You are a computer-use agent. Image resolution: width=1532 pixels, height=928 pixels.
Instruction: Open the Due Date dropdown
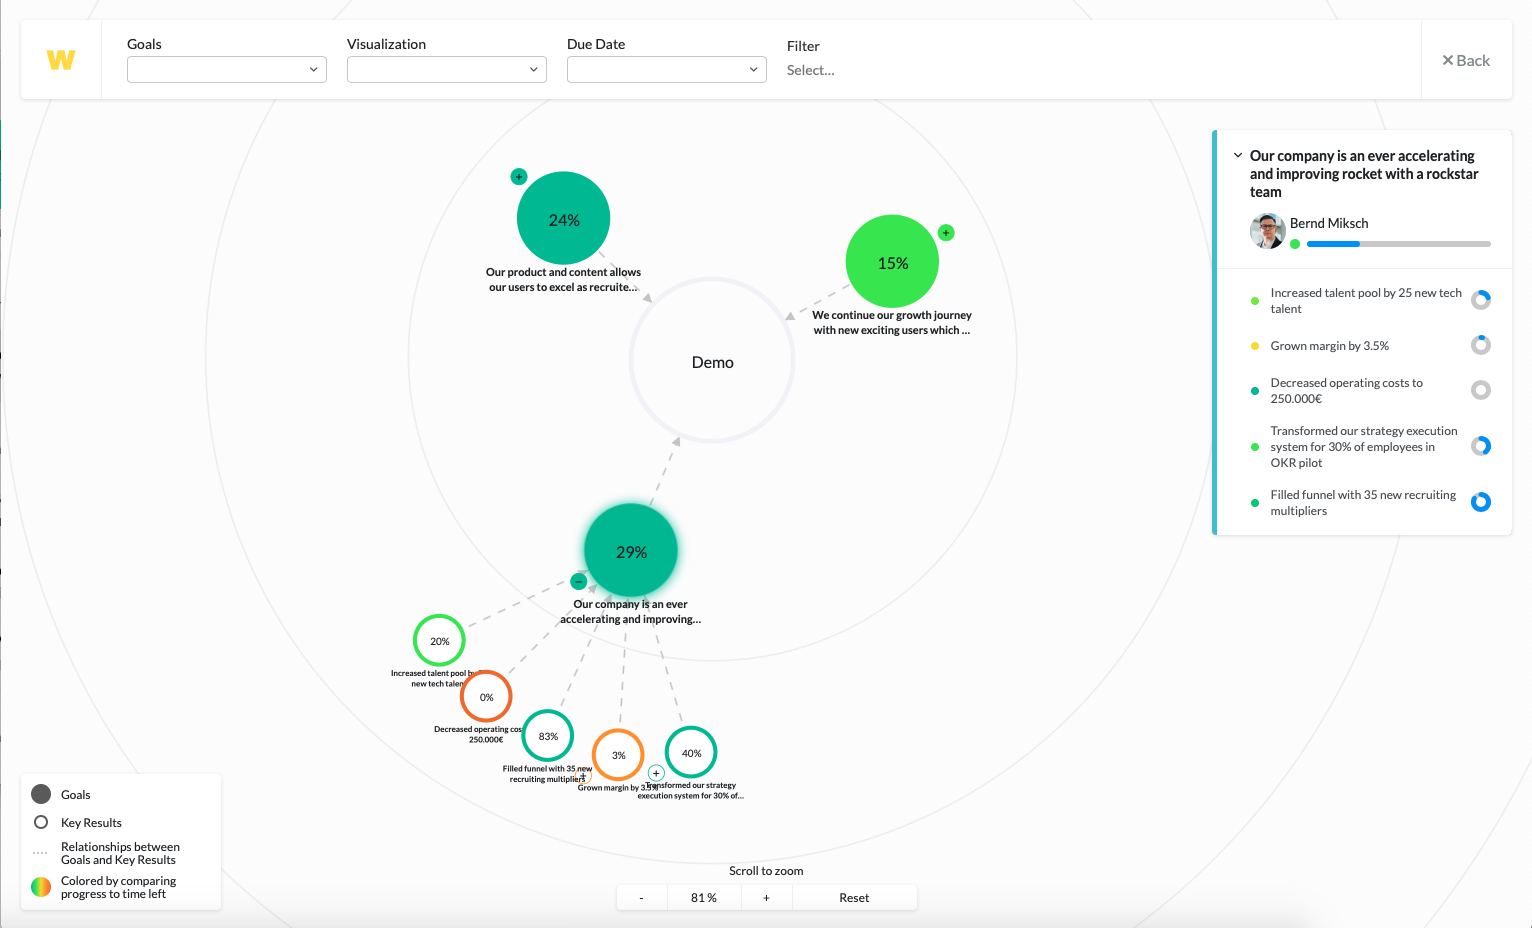667,69
